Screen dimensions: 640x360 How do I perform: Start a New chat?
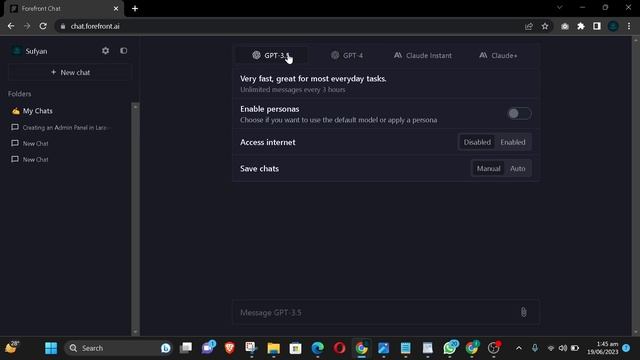[x=70, y=73]
